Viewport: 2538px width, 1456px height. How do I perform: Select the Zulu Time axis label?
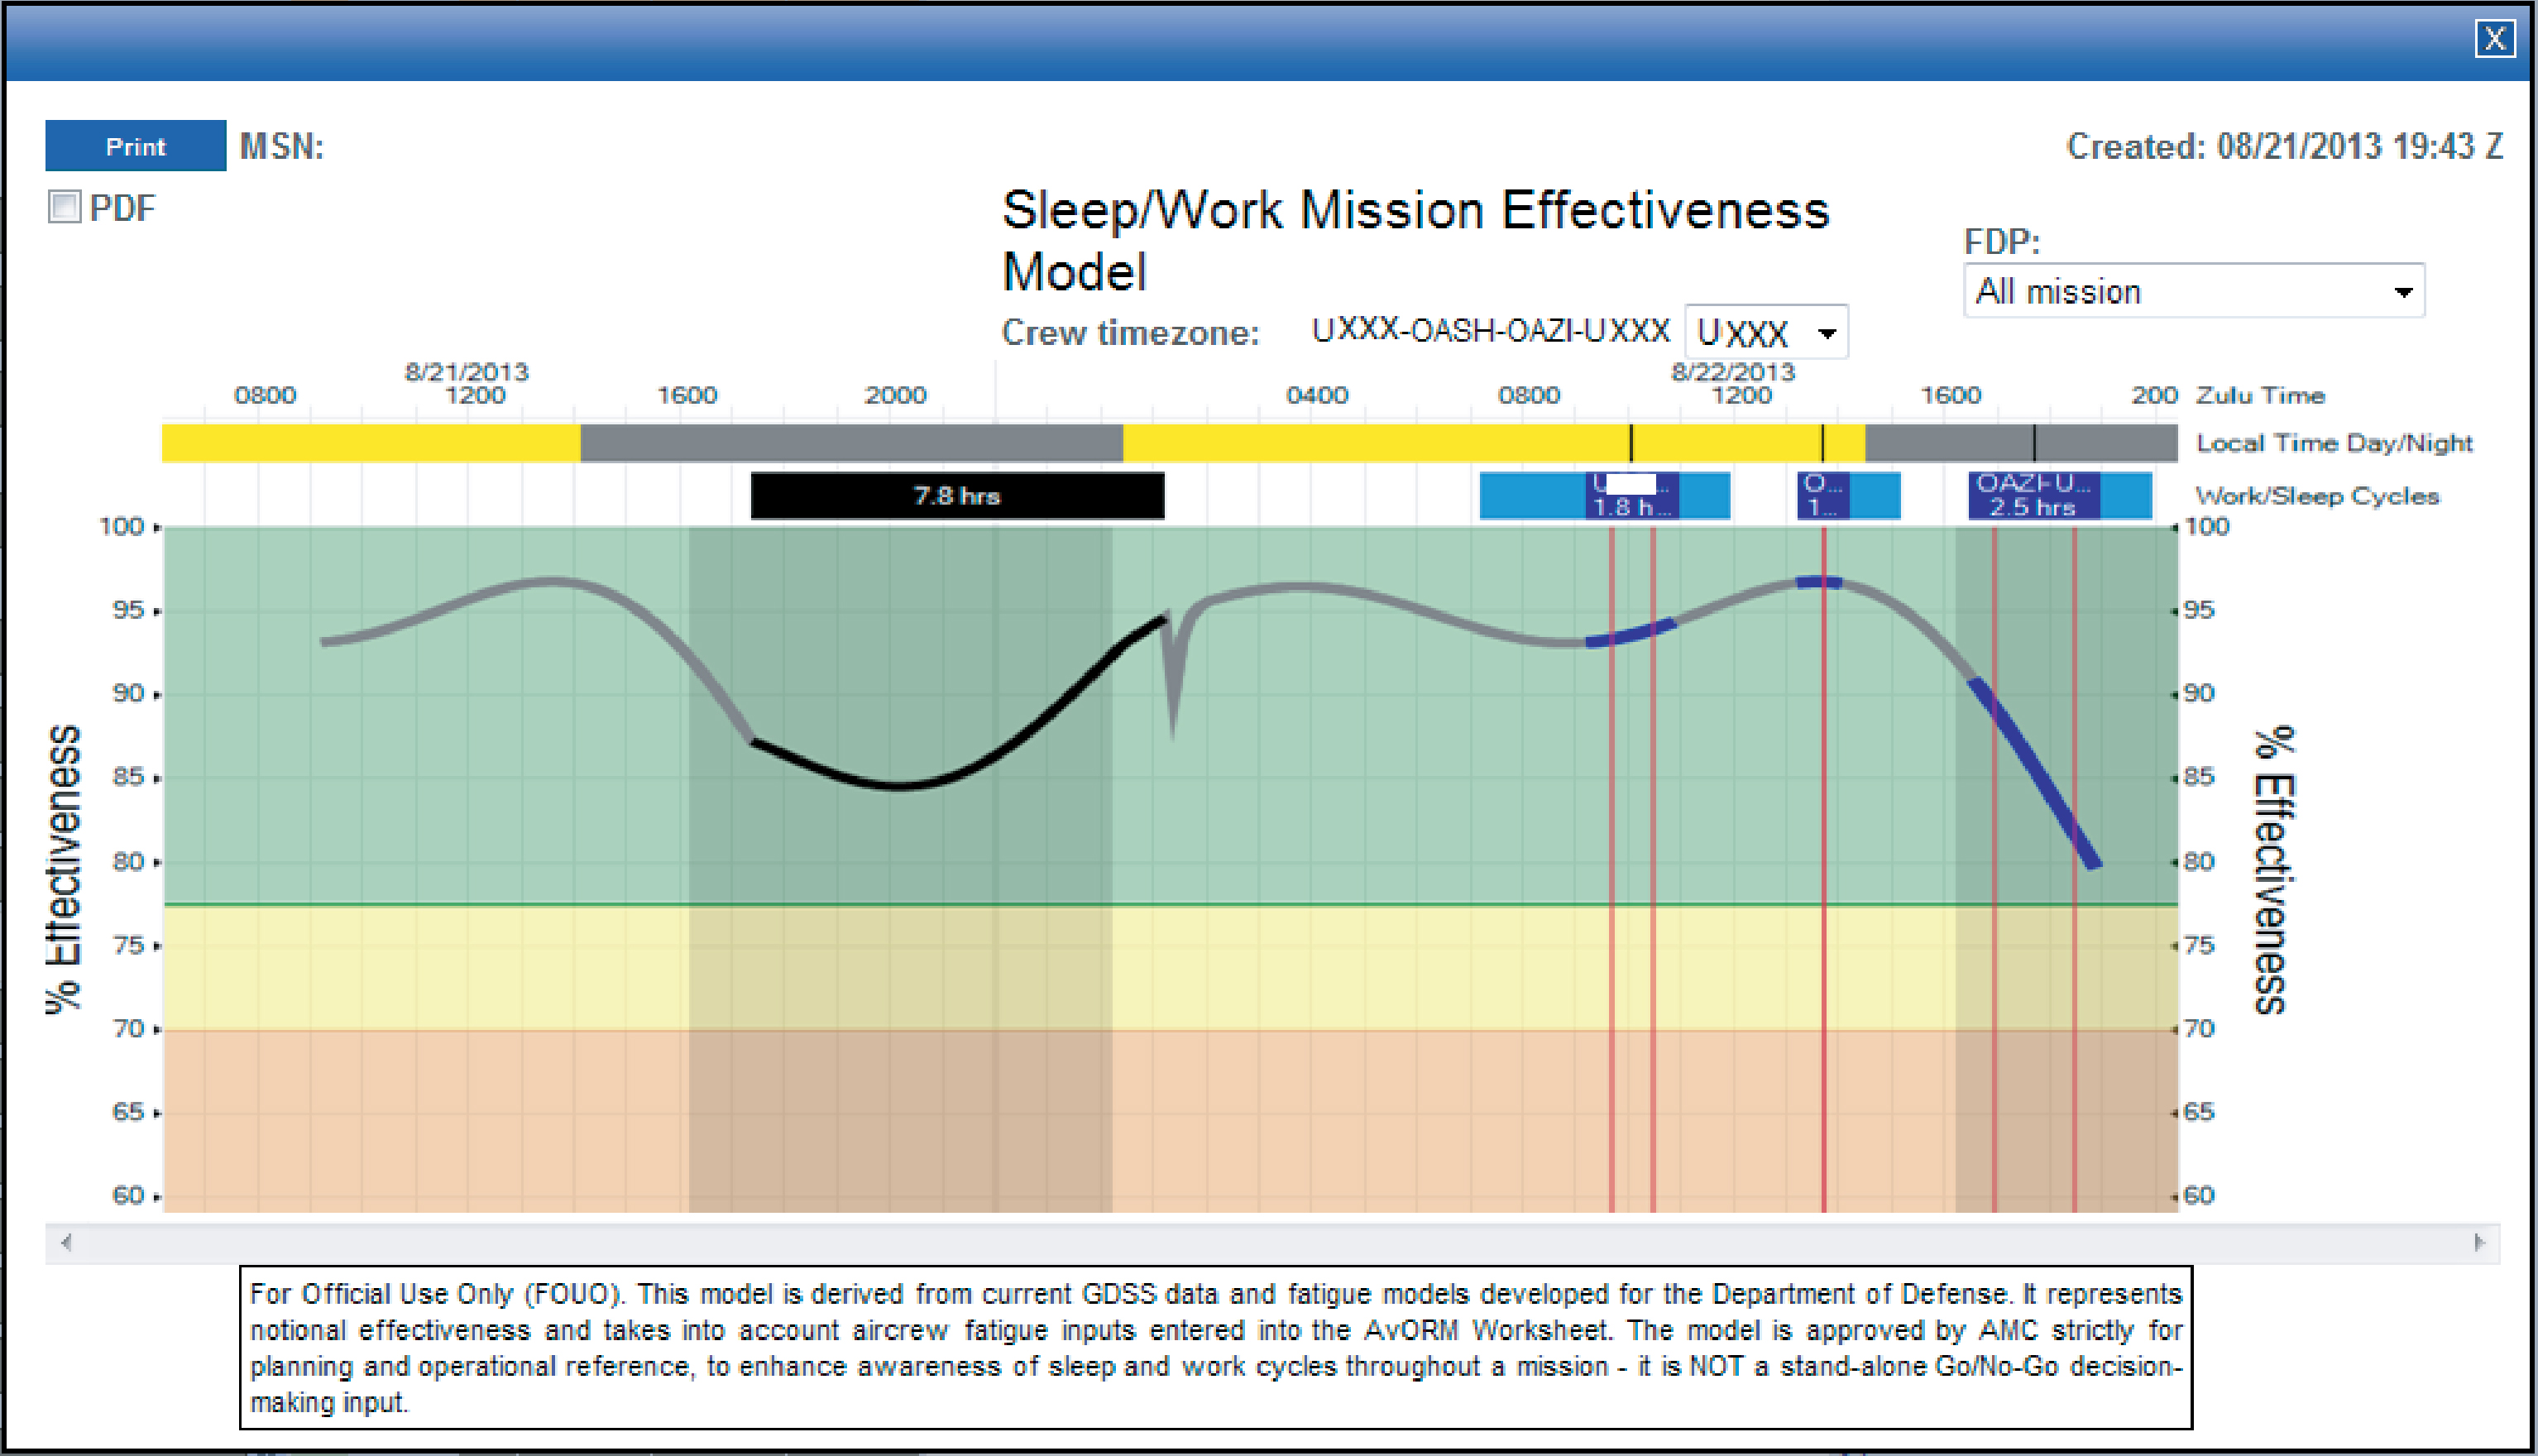click(x=2258, y=395)
